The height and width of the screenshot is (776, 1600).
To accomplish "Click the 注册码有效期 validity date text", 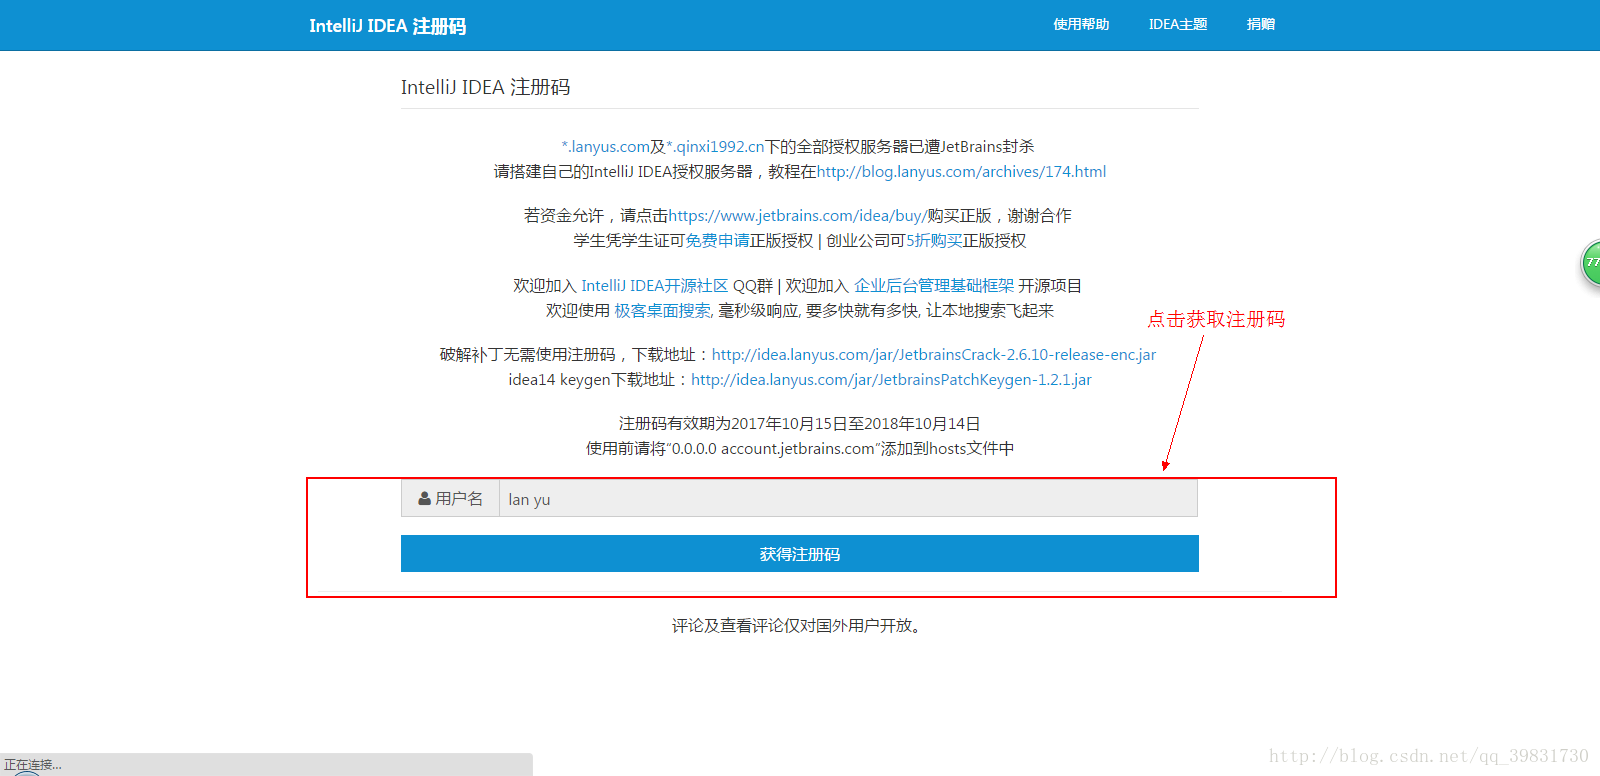I will 800,424.
